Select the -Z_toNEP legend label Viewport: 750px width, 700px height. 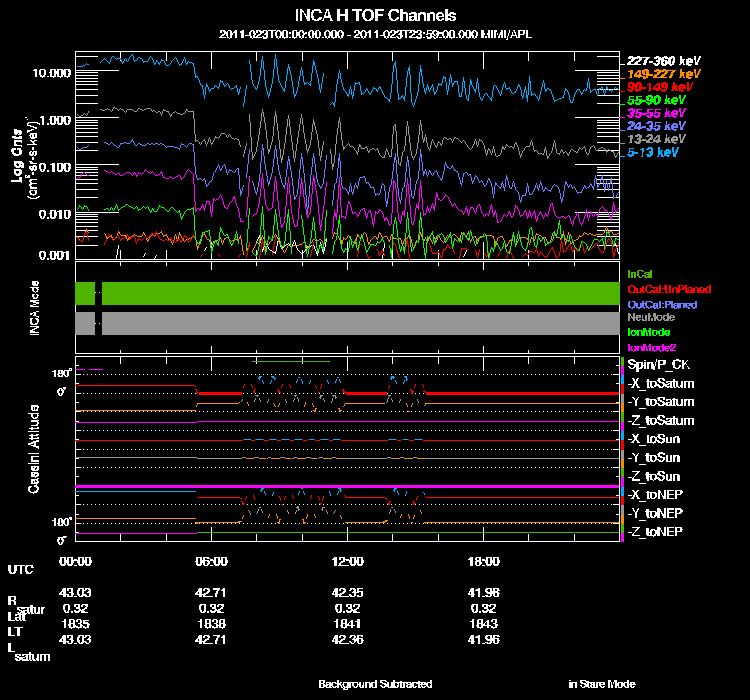(x=656, y=530)
